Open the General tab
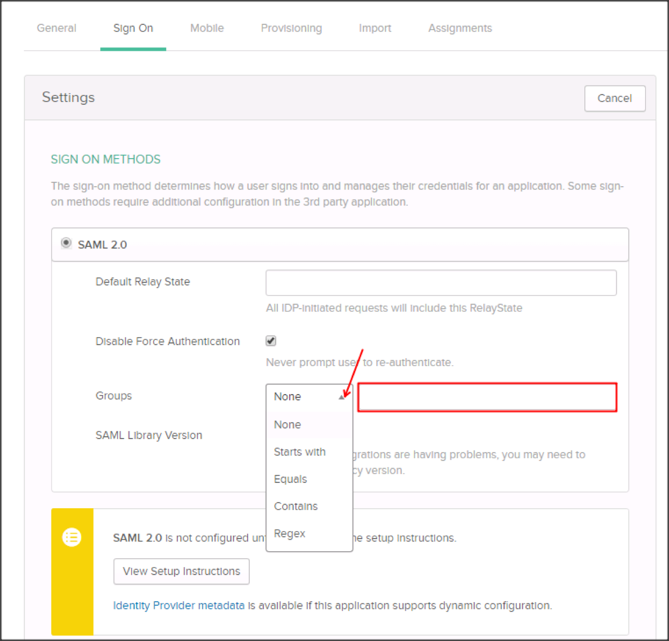 (x=56, y=28)
